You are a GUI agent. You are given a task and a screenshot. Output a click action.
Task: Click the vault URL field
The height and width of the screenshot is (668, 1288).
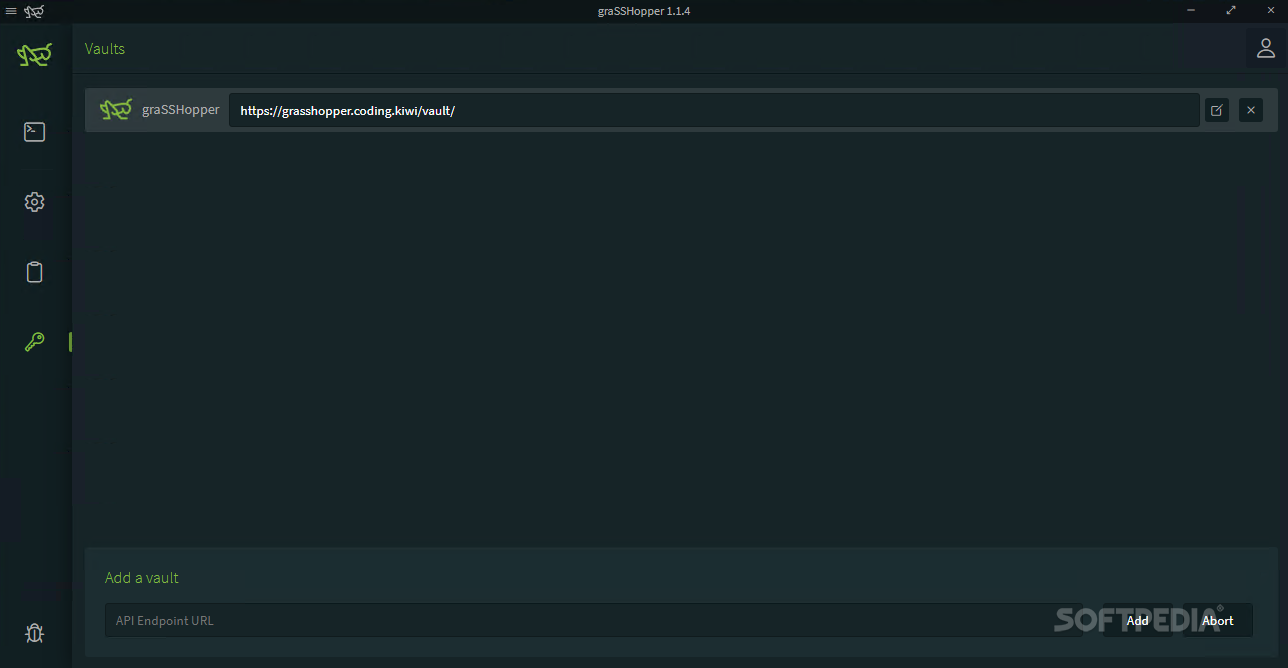coord(714,110)
